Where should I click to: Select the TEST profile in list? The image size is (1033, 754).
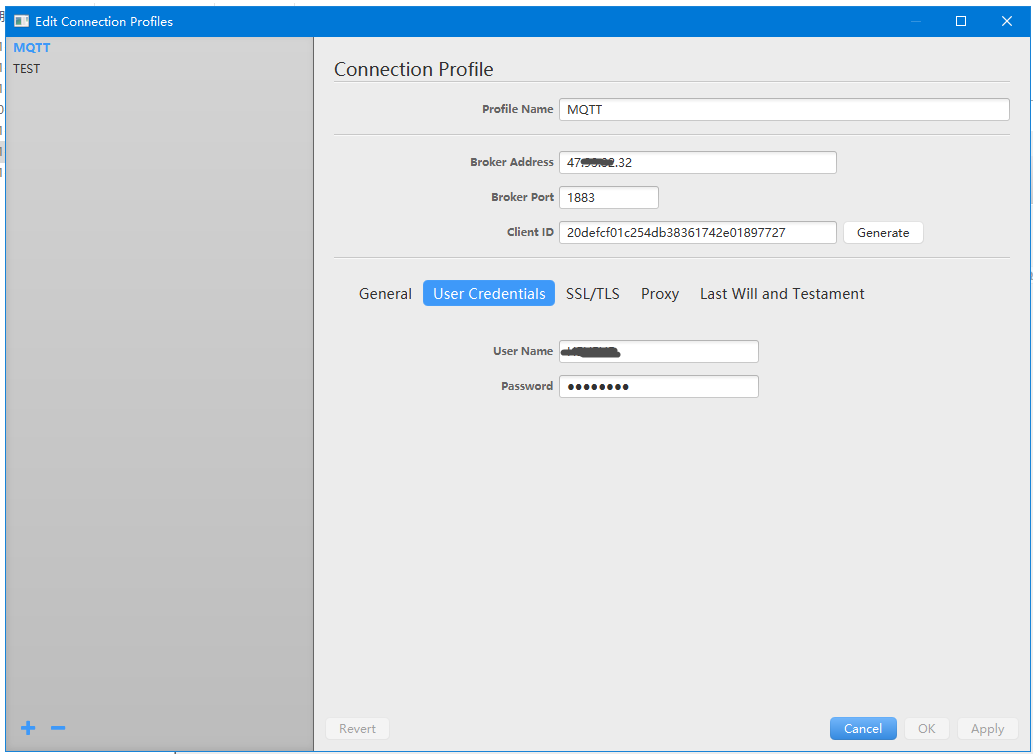tap(27, 69)
